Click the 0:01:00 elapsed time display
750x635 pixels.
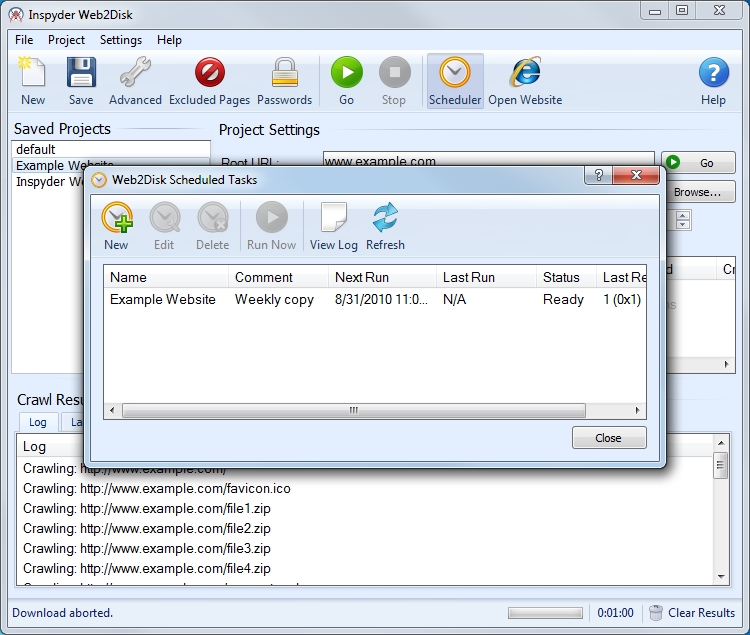pyautogui.click(x=615, y=613)
